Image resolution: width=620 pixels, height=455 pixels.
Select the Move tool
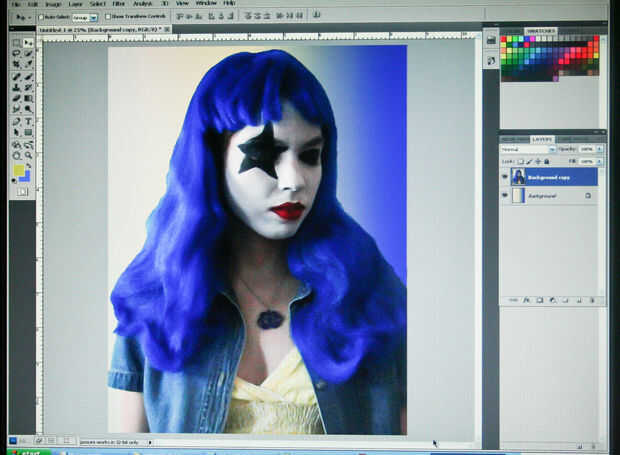[28, 42]
